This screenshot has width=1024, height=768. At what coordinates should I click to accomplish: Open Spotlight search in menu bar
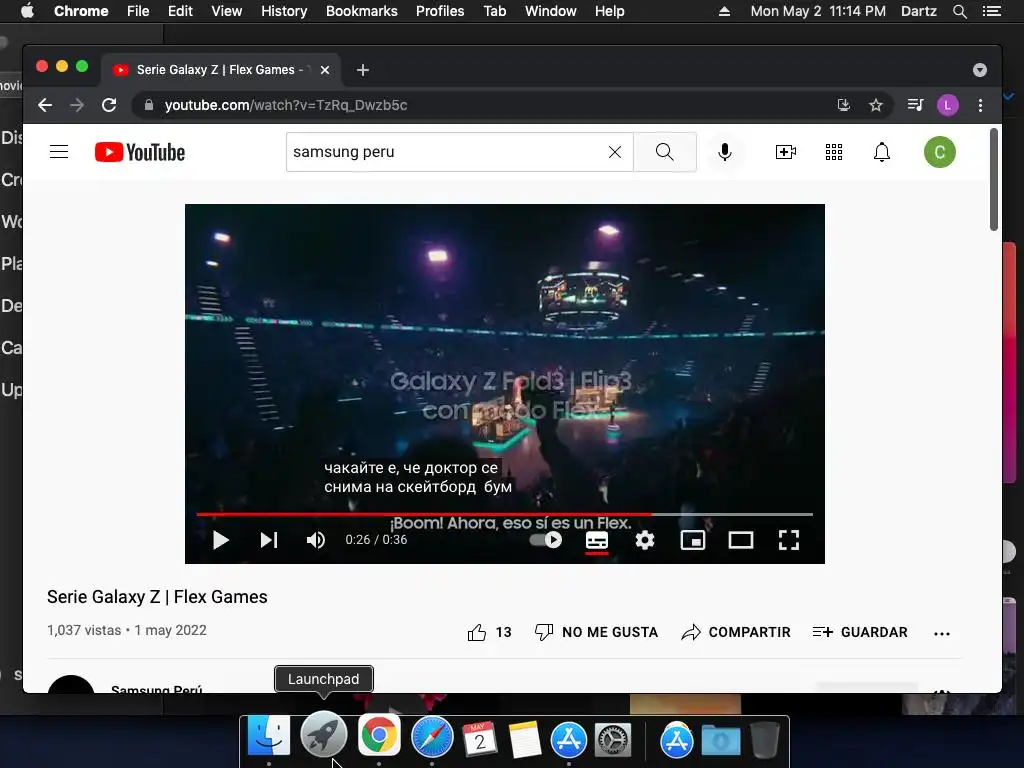(x=959, y=11)
